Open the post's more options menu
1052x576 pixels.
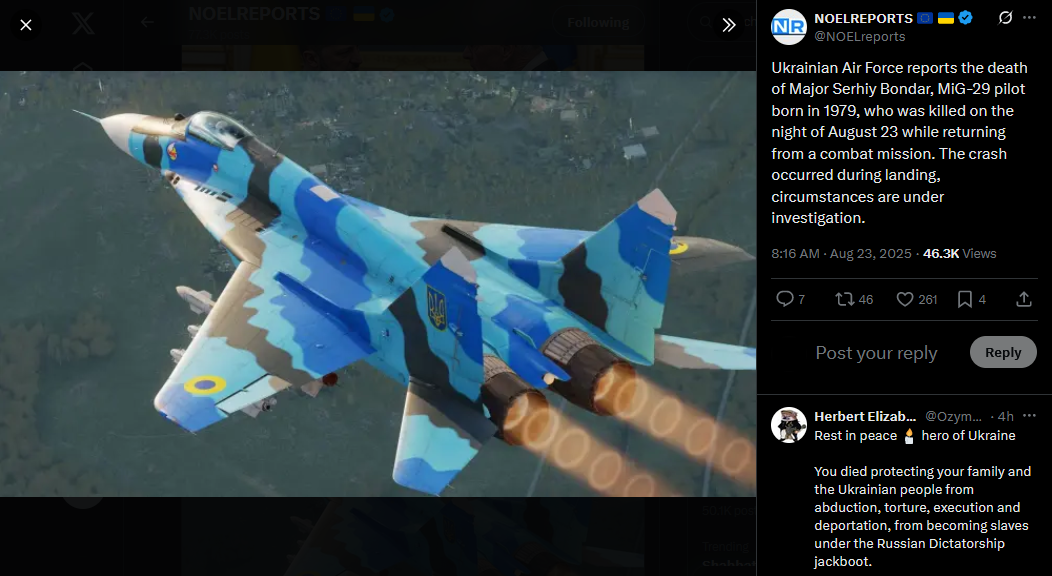click(x=1030, y=17)
